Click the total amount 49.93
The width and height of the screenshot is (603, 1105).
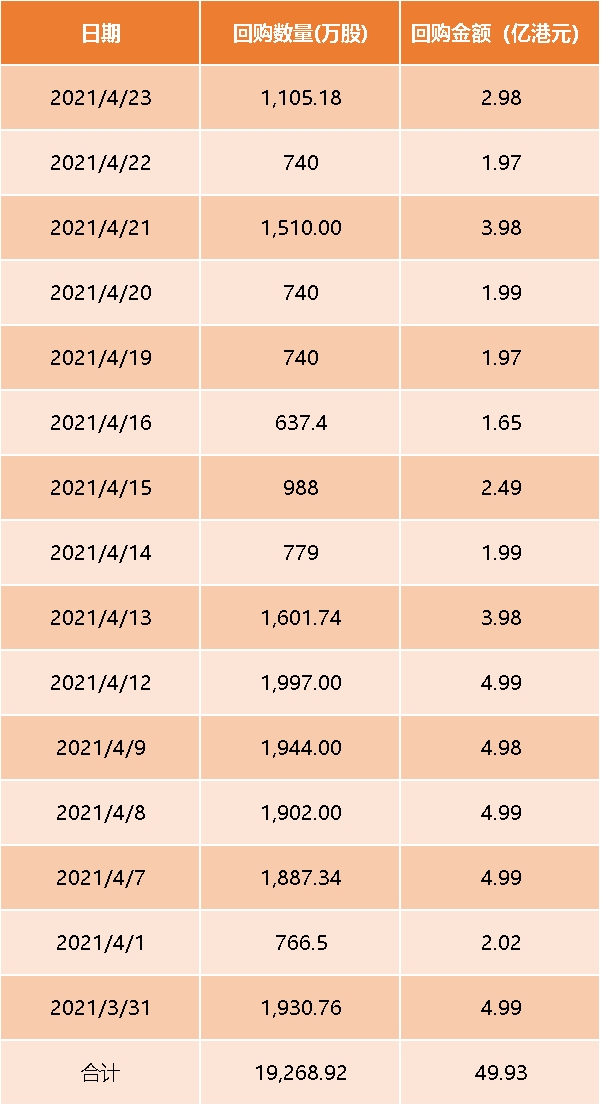501,1073
